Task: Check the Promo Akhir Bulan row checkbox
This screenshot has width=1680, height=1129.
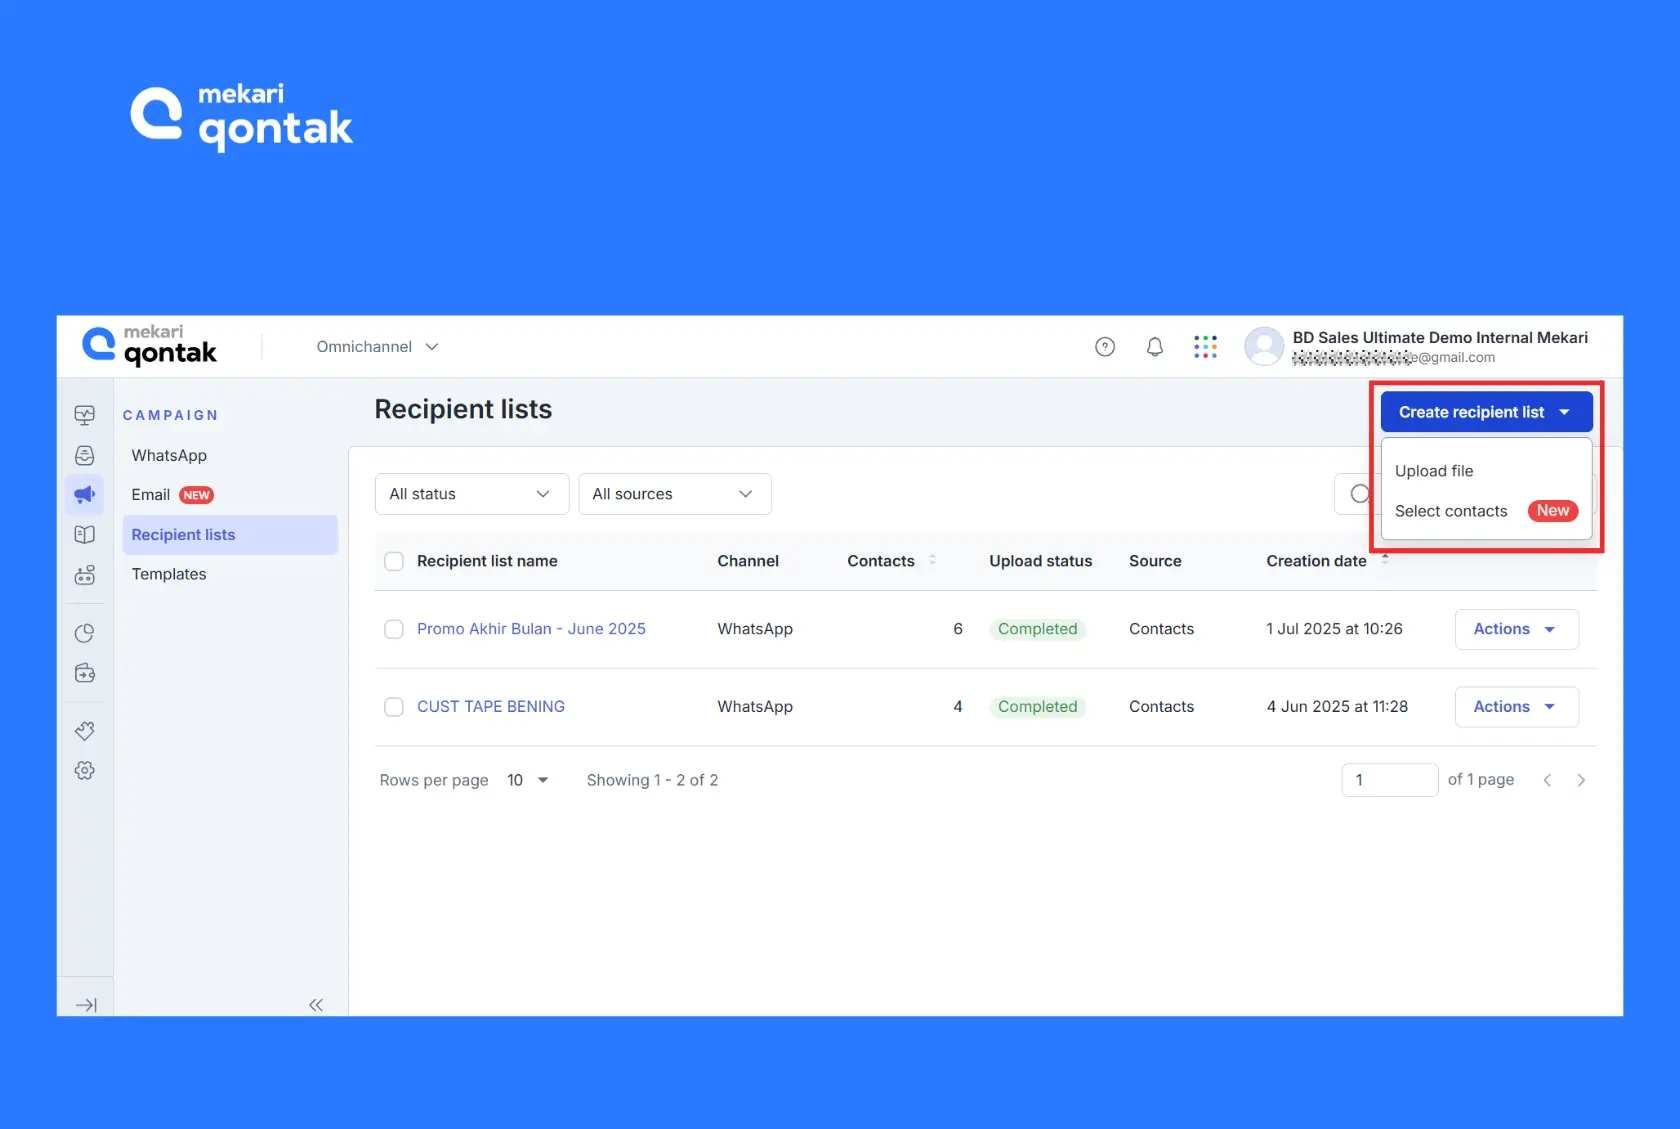Action: (394, 629)
